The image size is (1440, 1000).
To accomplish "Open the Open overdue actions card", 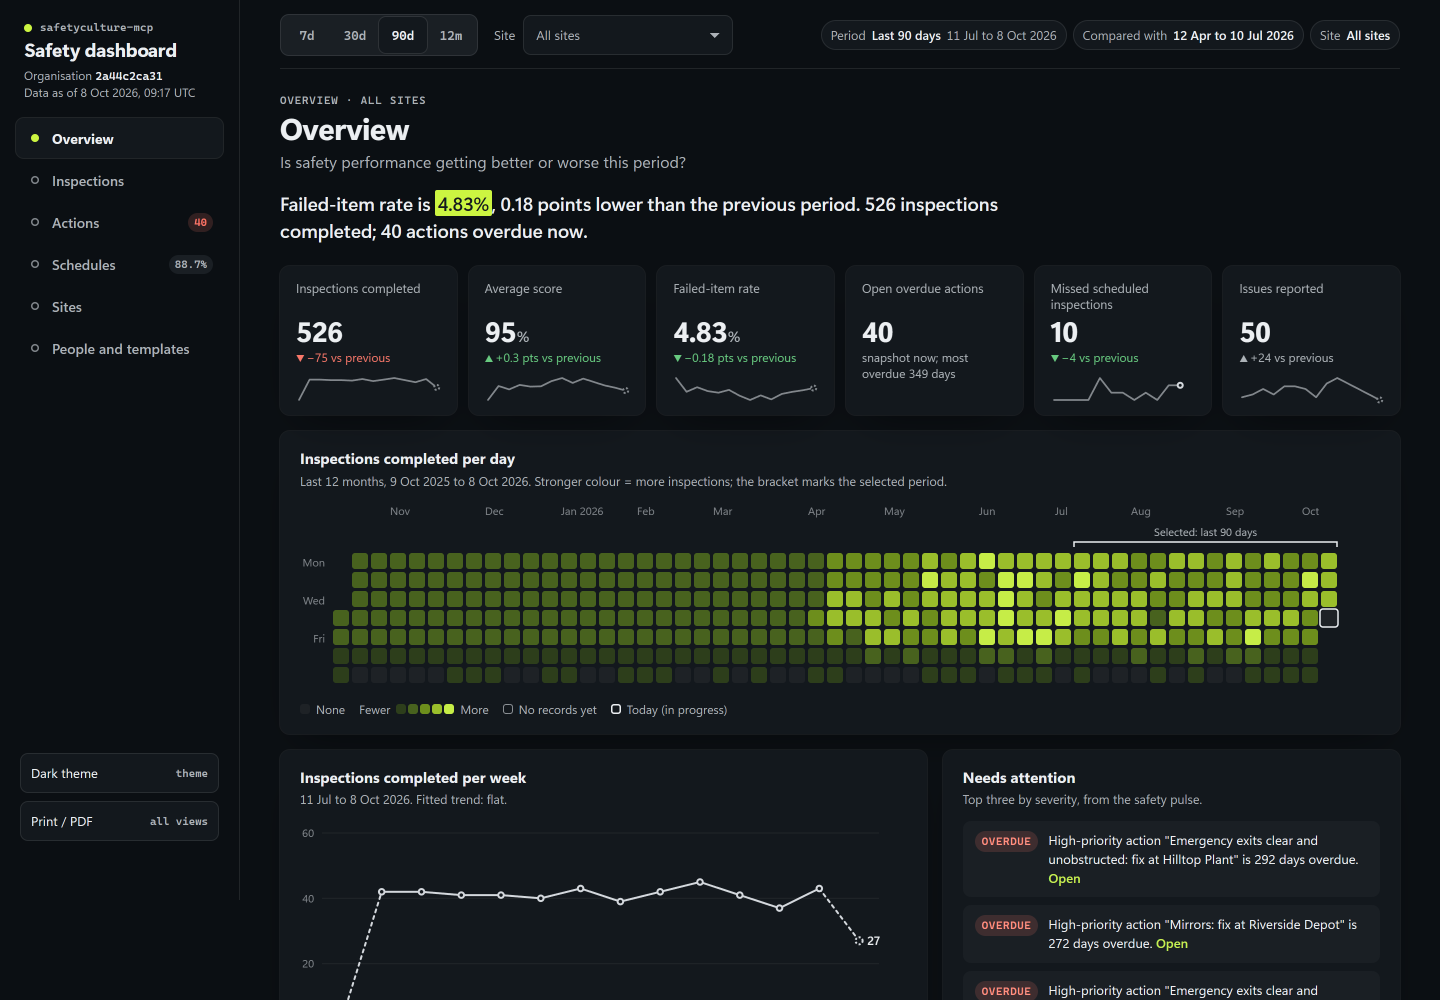I will (x=935, y=340).
